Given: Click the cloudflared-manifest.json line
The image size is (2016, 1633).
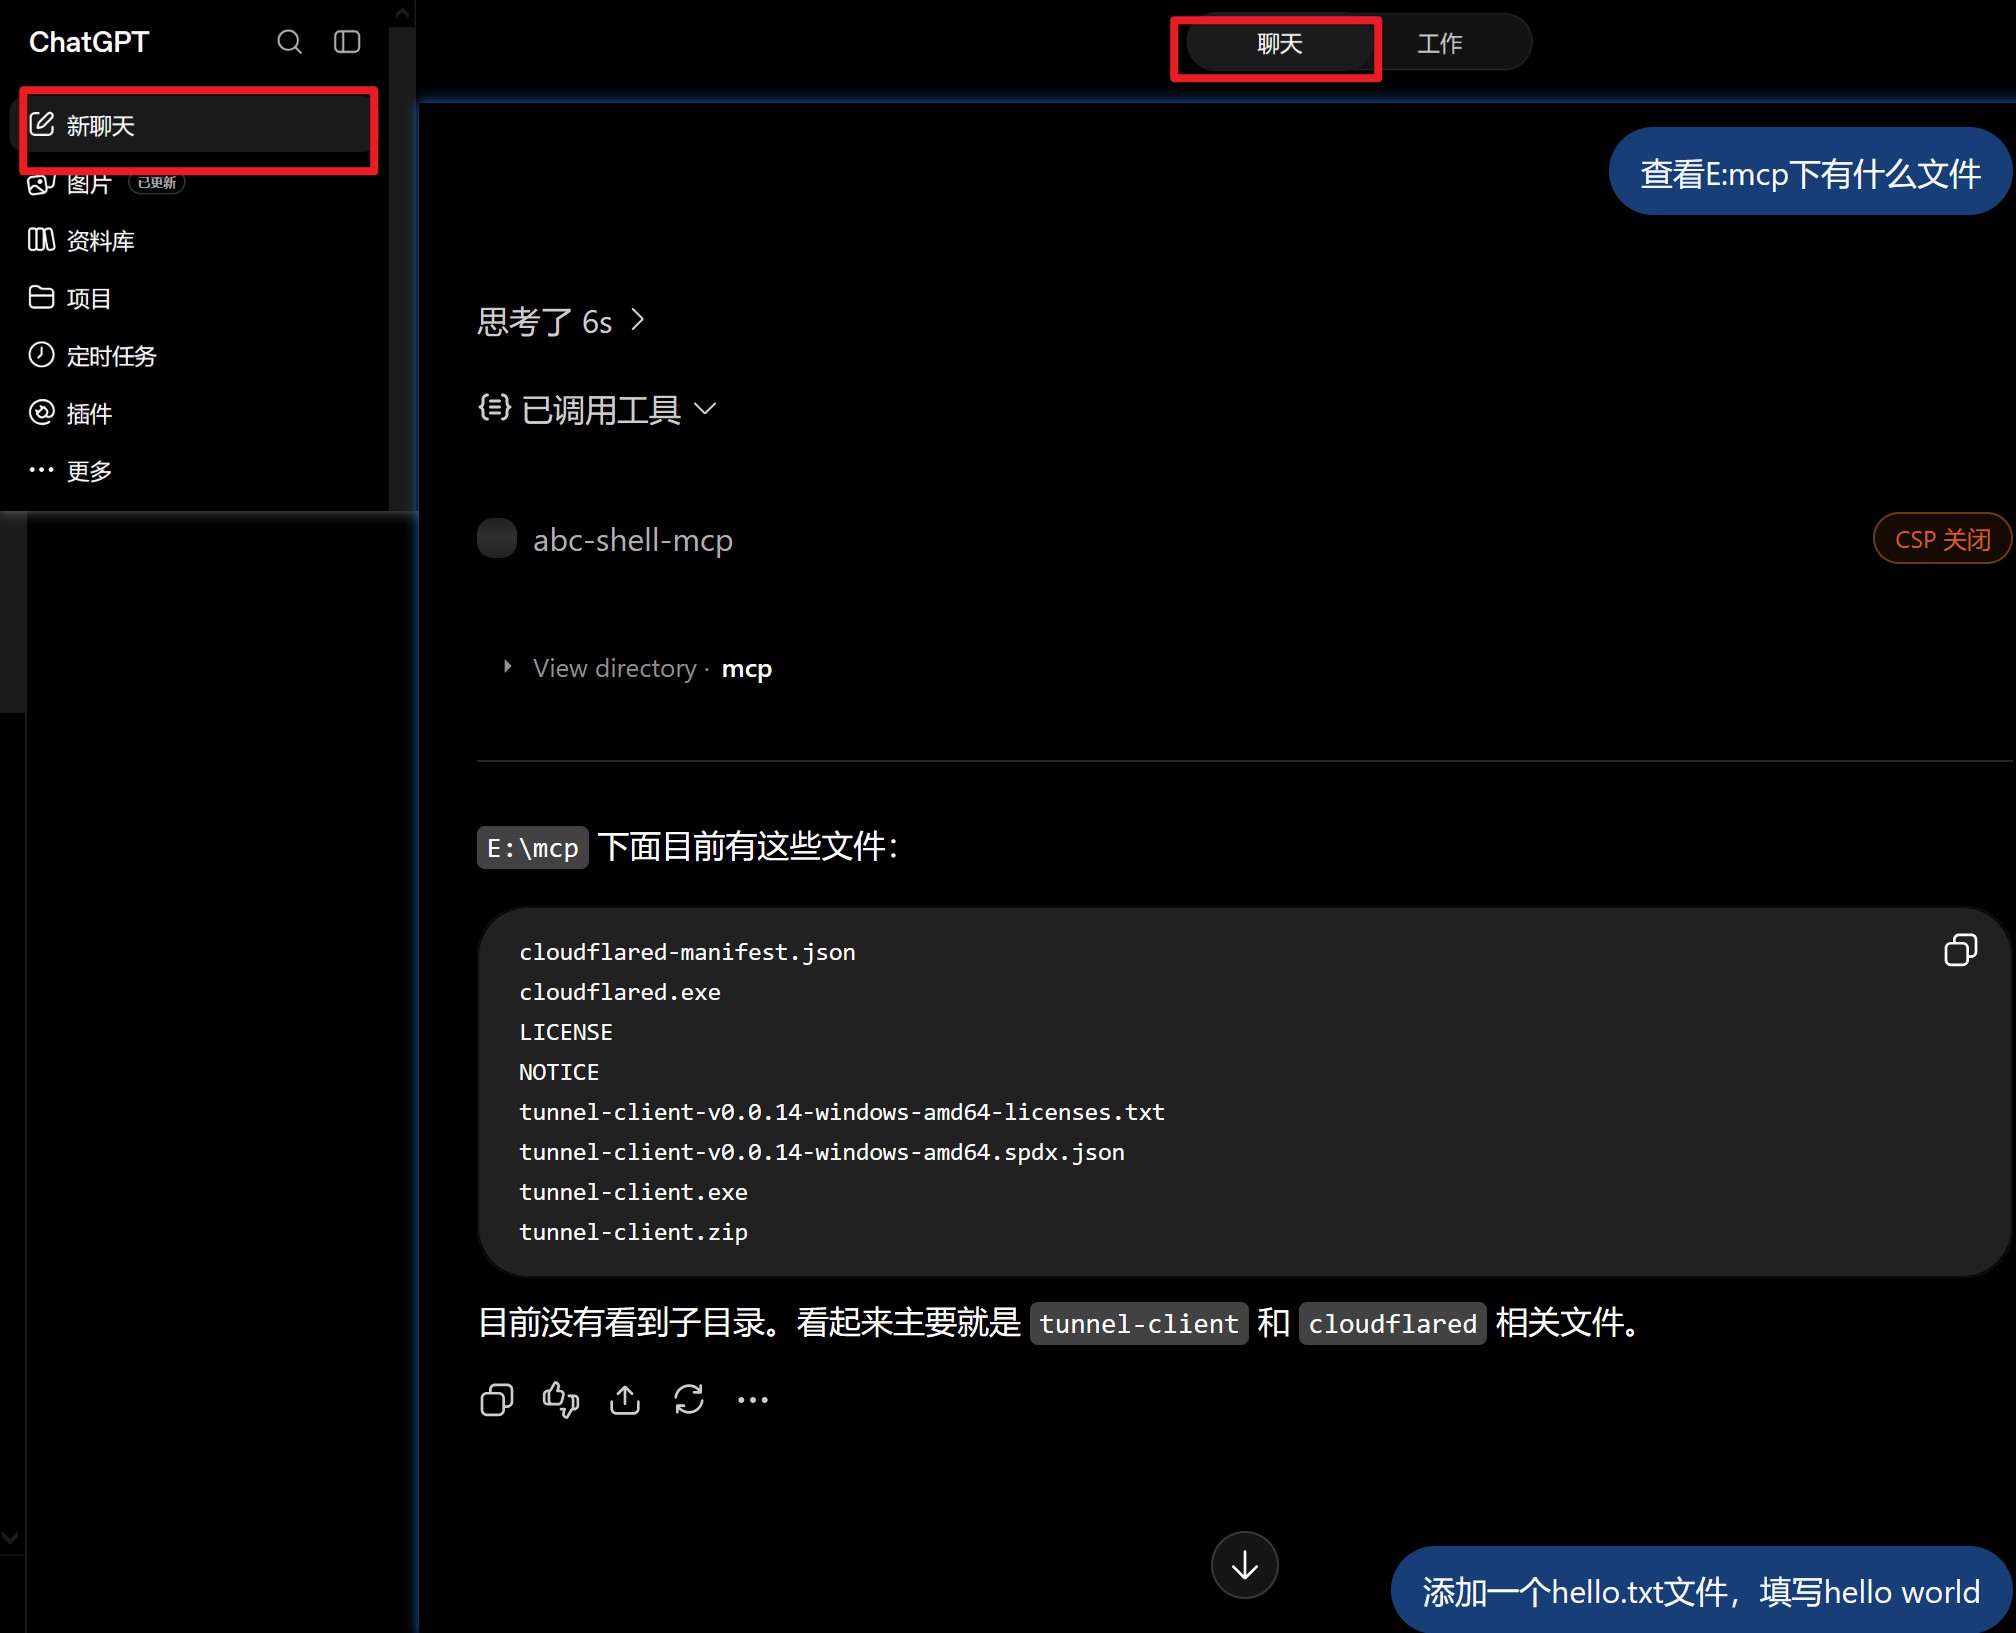Looking at the screenshot, I should tap(687, 952).
